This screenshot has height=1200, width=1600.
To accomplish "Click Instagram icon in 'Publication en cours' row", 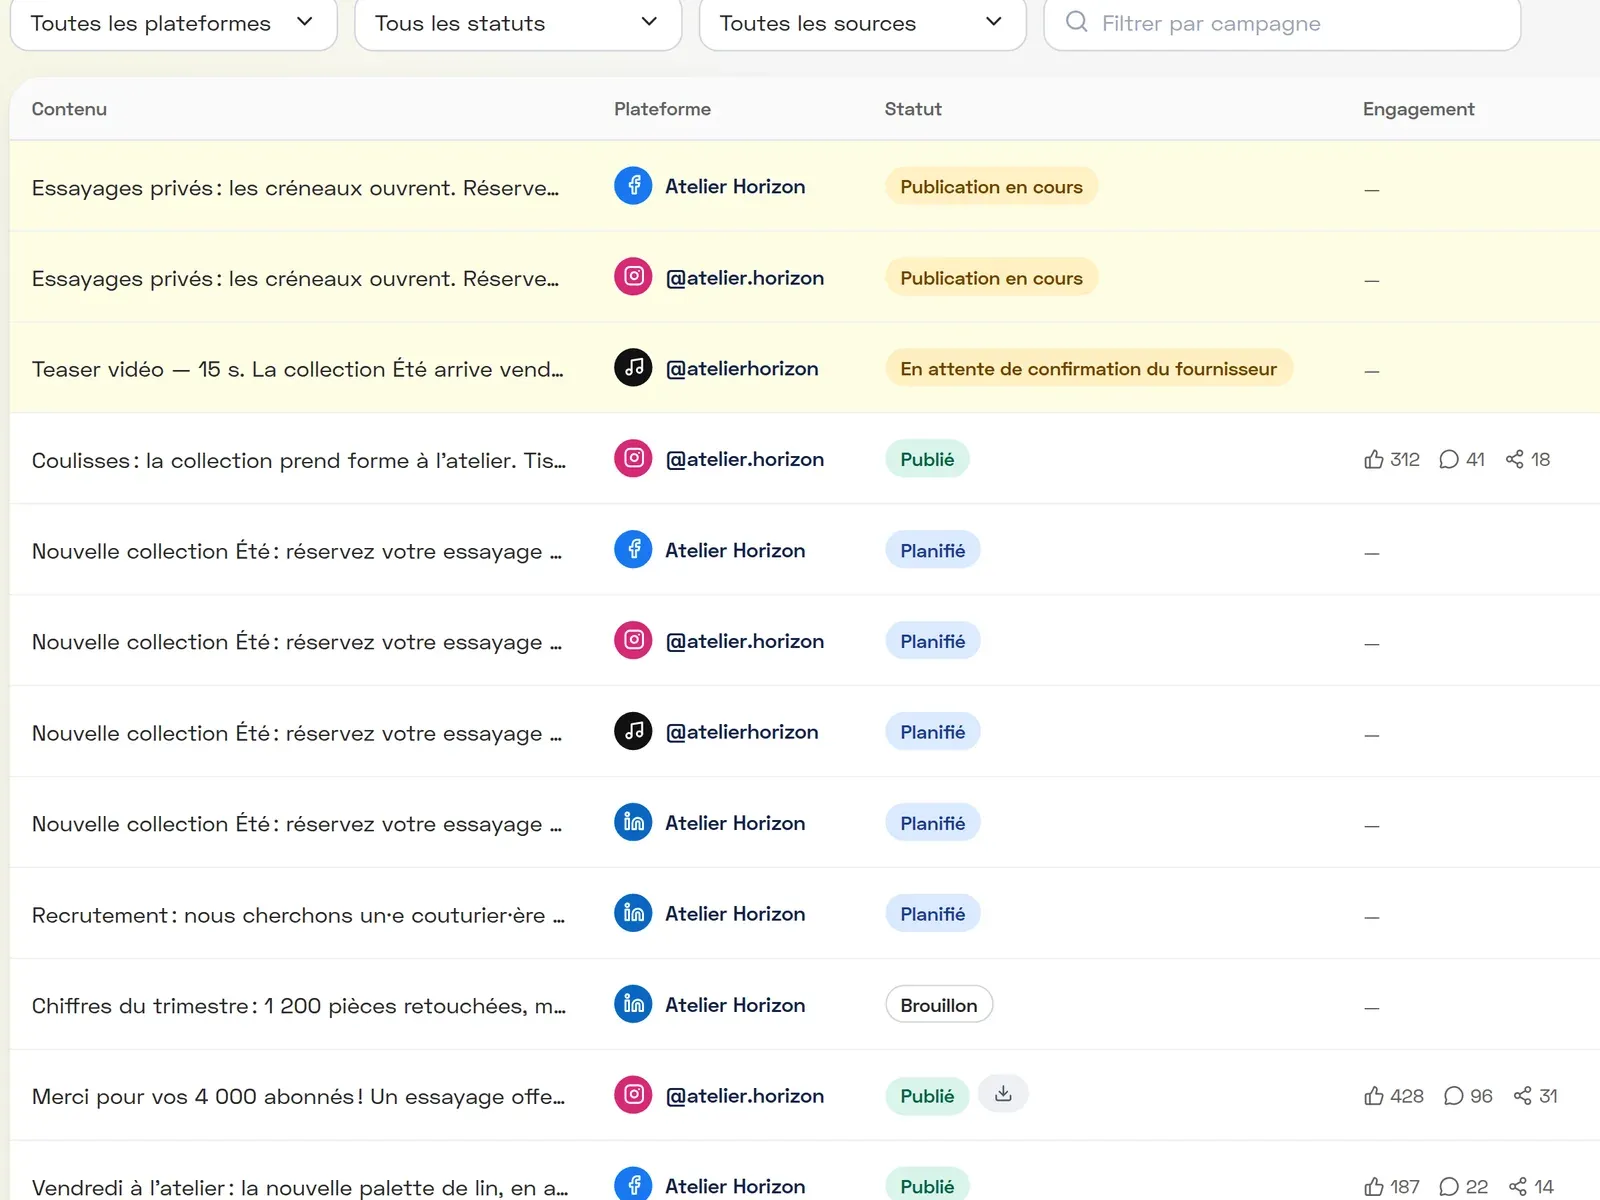I will (x=633, y=277).
